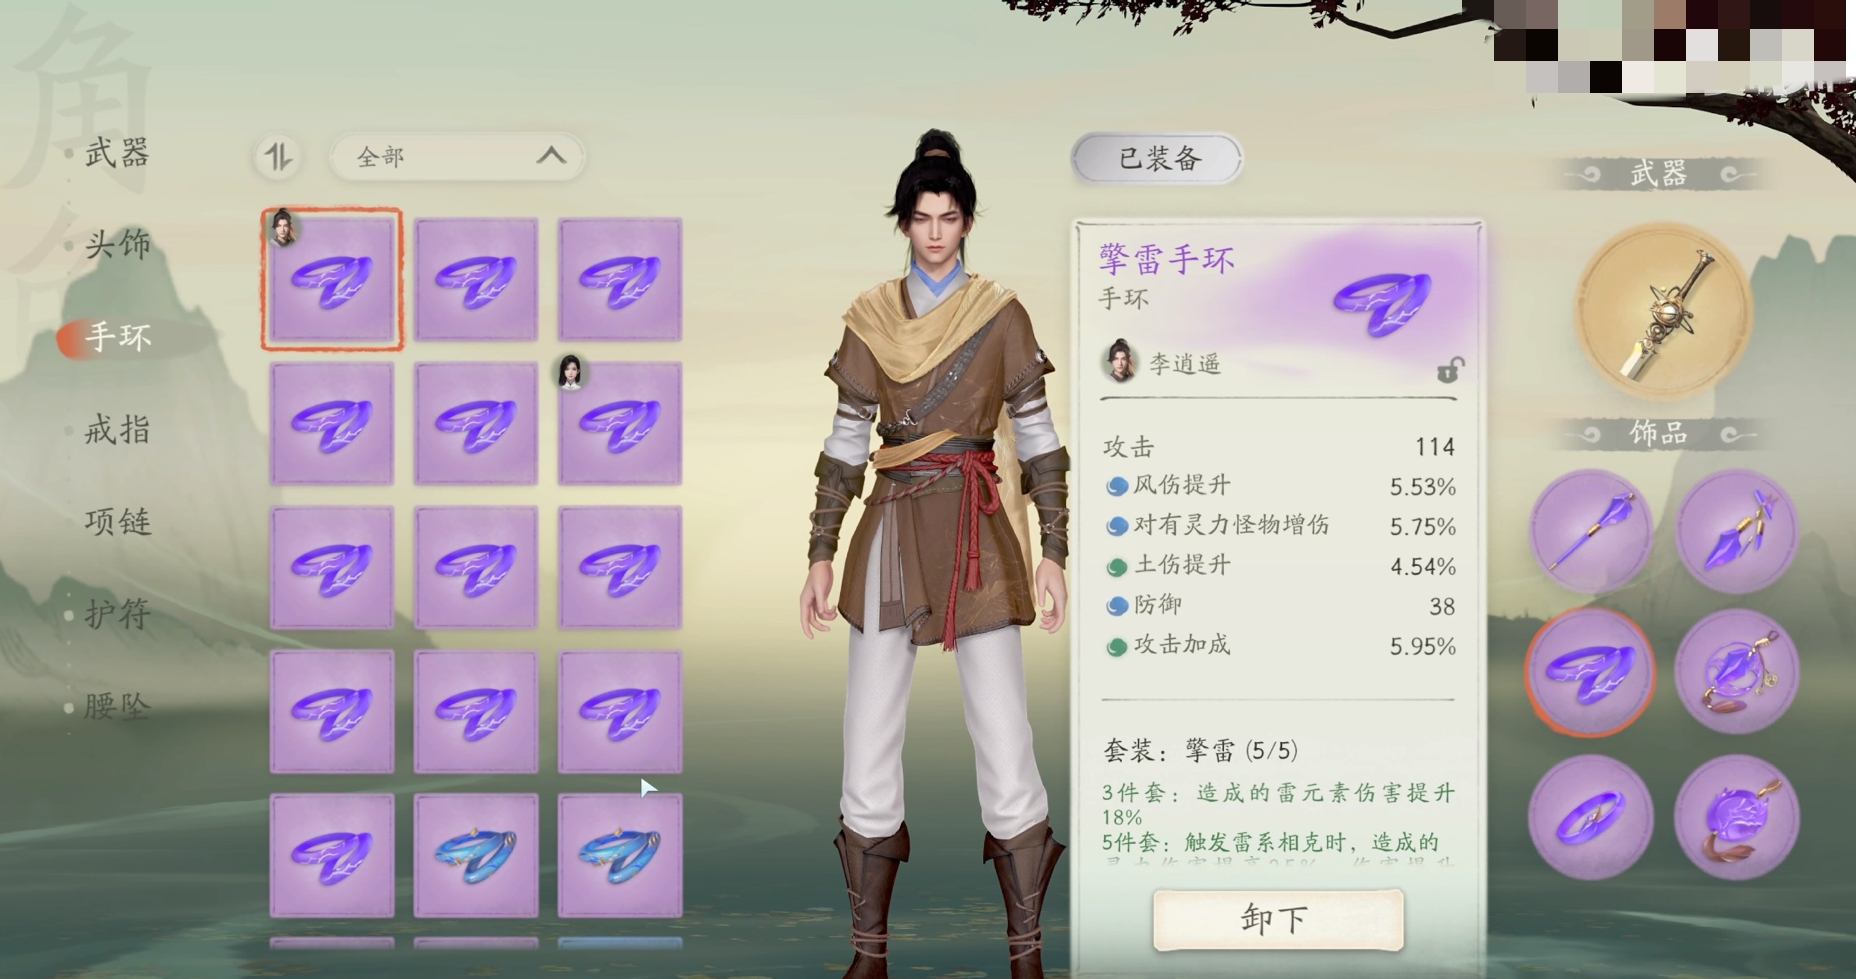The height and width of the screenshot is (979, 1856).
Task: Open the 全部 filter dropdown
Action: click(x=457, y=157)
